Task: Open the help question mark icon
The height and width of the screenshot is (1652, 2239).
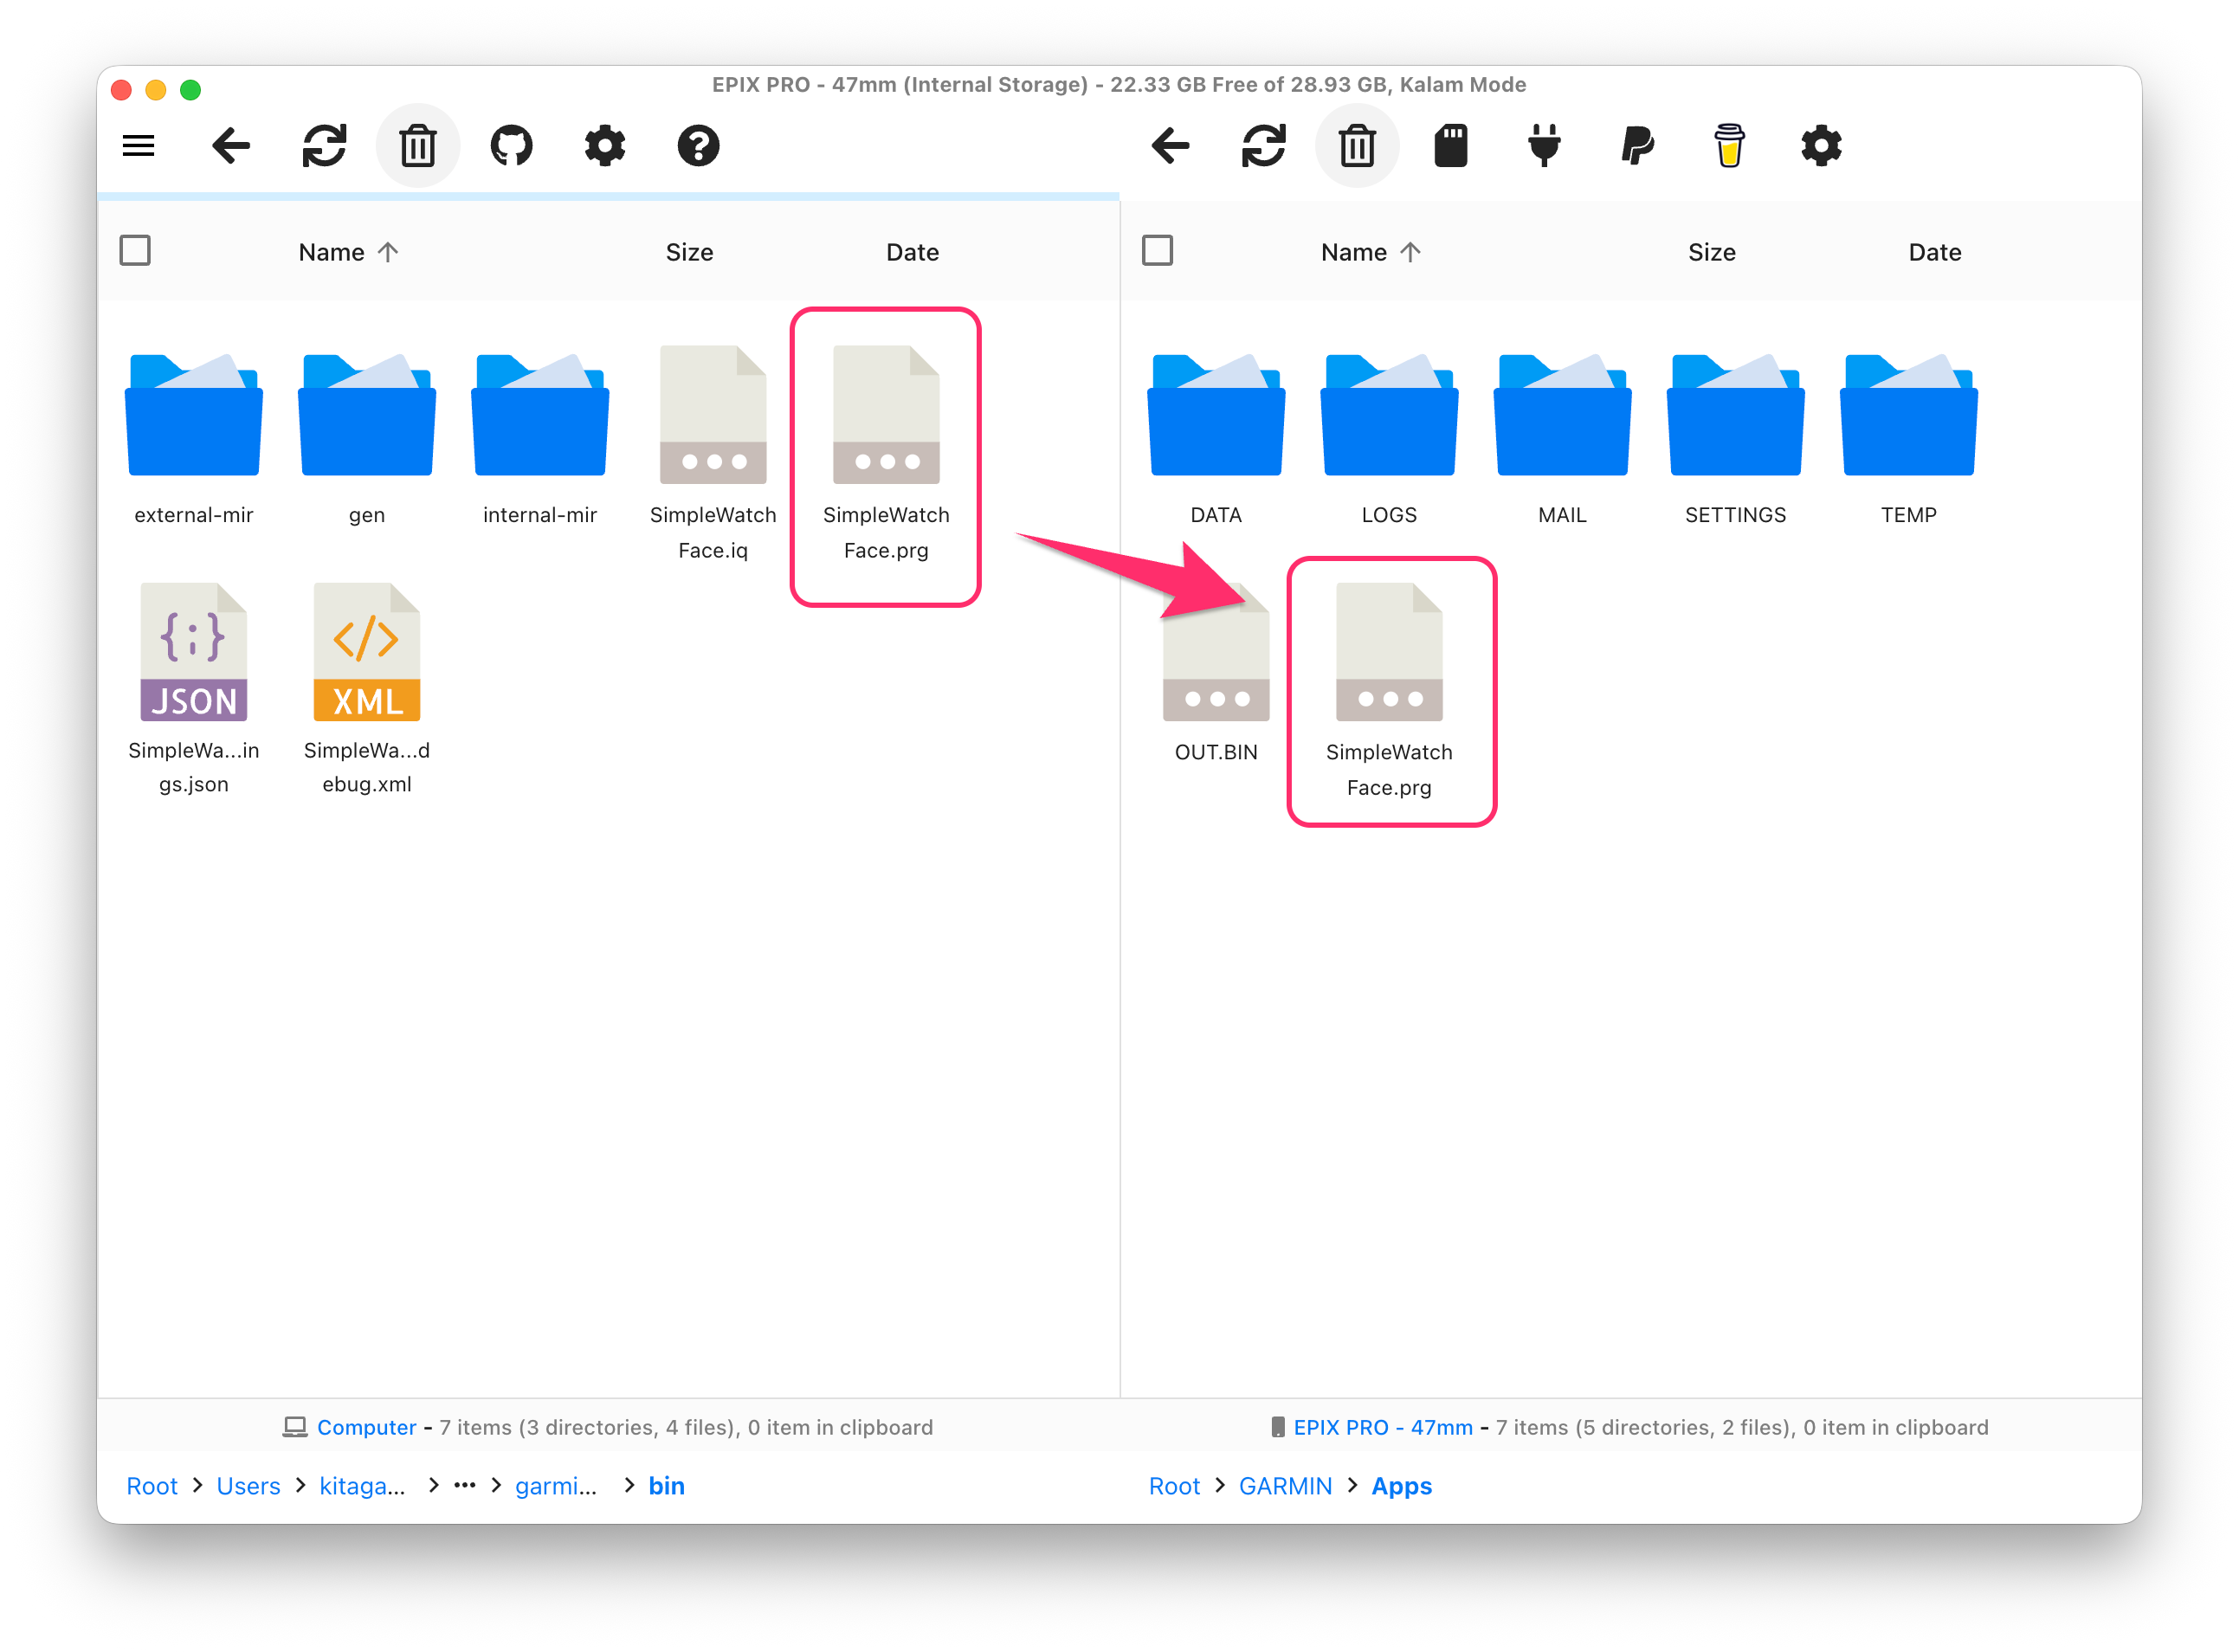Action: (x=698, y=146)
